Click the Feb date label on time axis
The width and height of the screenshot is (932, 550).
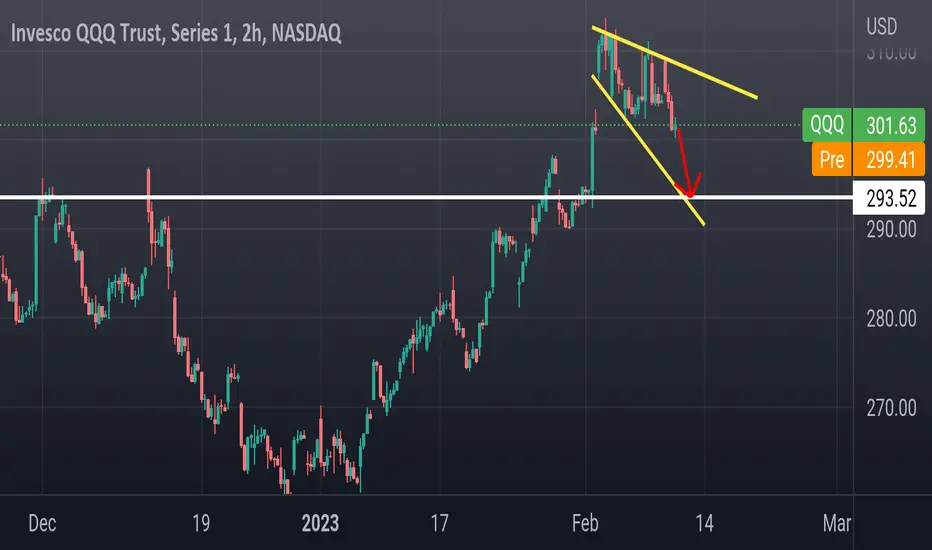coord(585,523)
